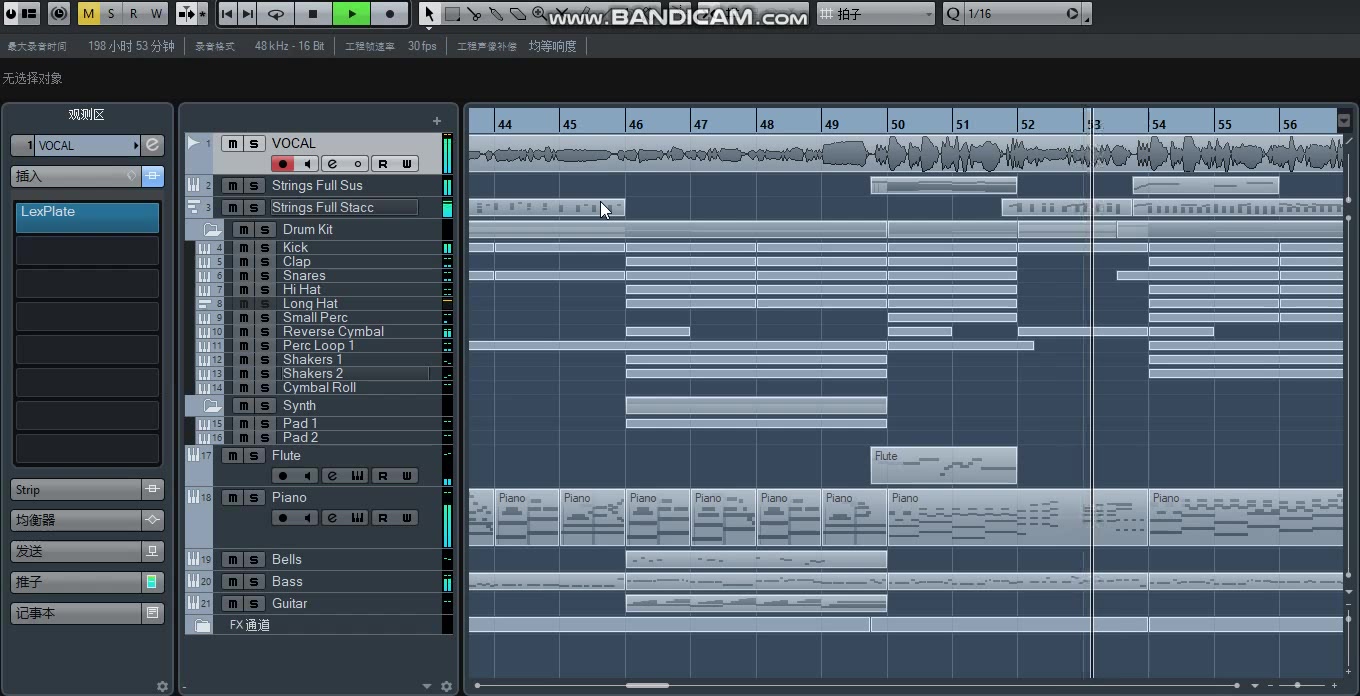
Task: Click the window layout setup icon
Action: pyautogui.click(x=29, y=14)
